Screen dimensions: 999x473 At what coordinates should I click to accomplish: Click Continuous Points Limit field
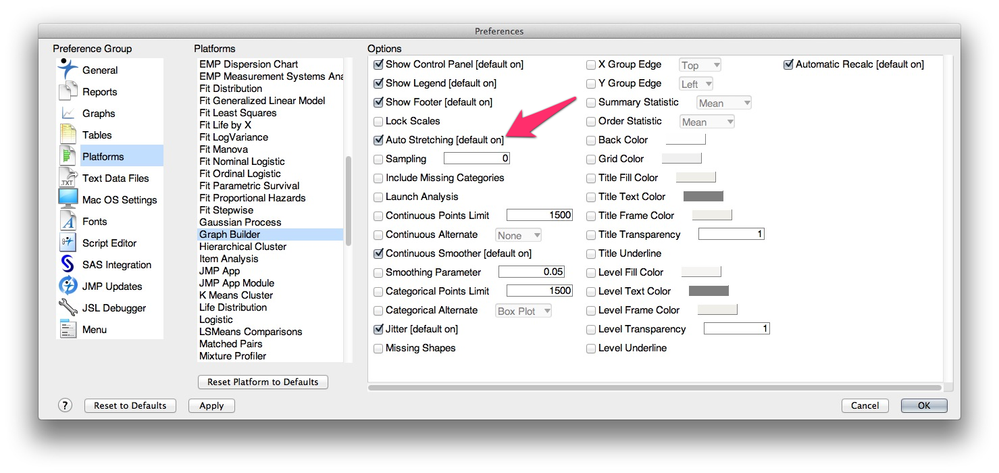[x=540, y=215]
